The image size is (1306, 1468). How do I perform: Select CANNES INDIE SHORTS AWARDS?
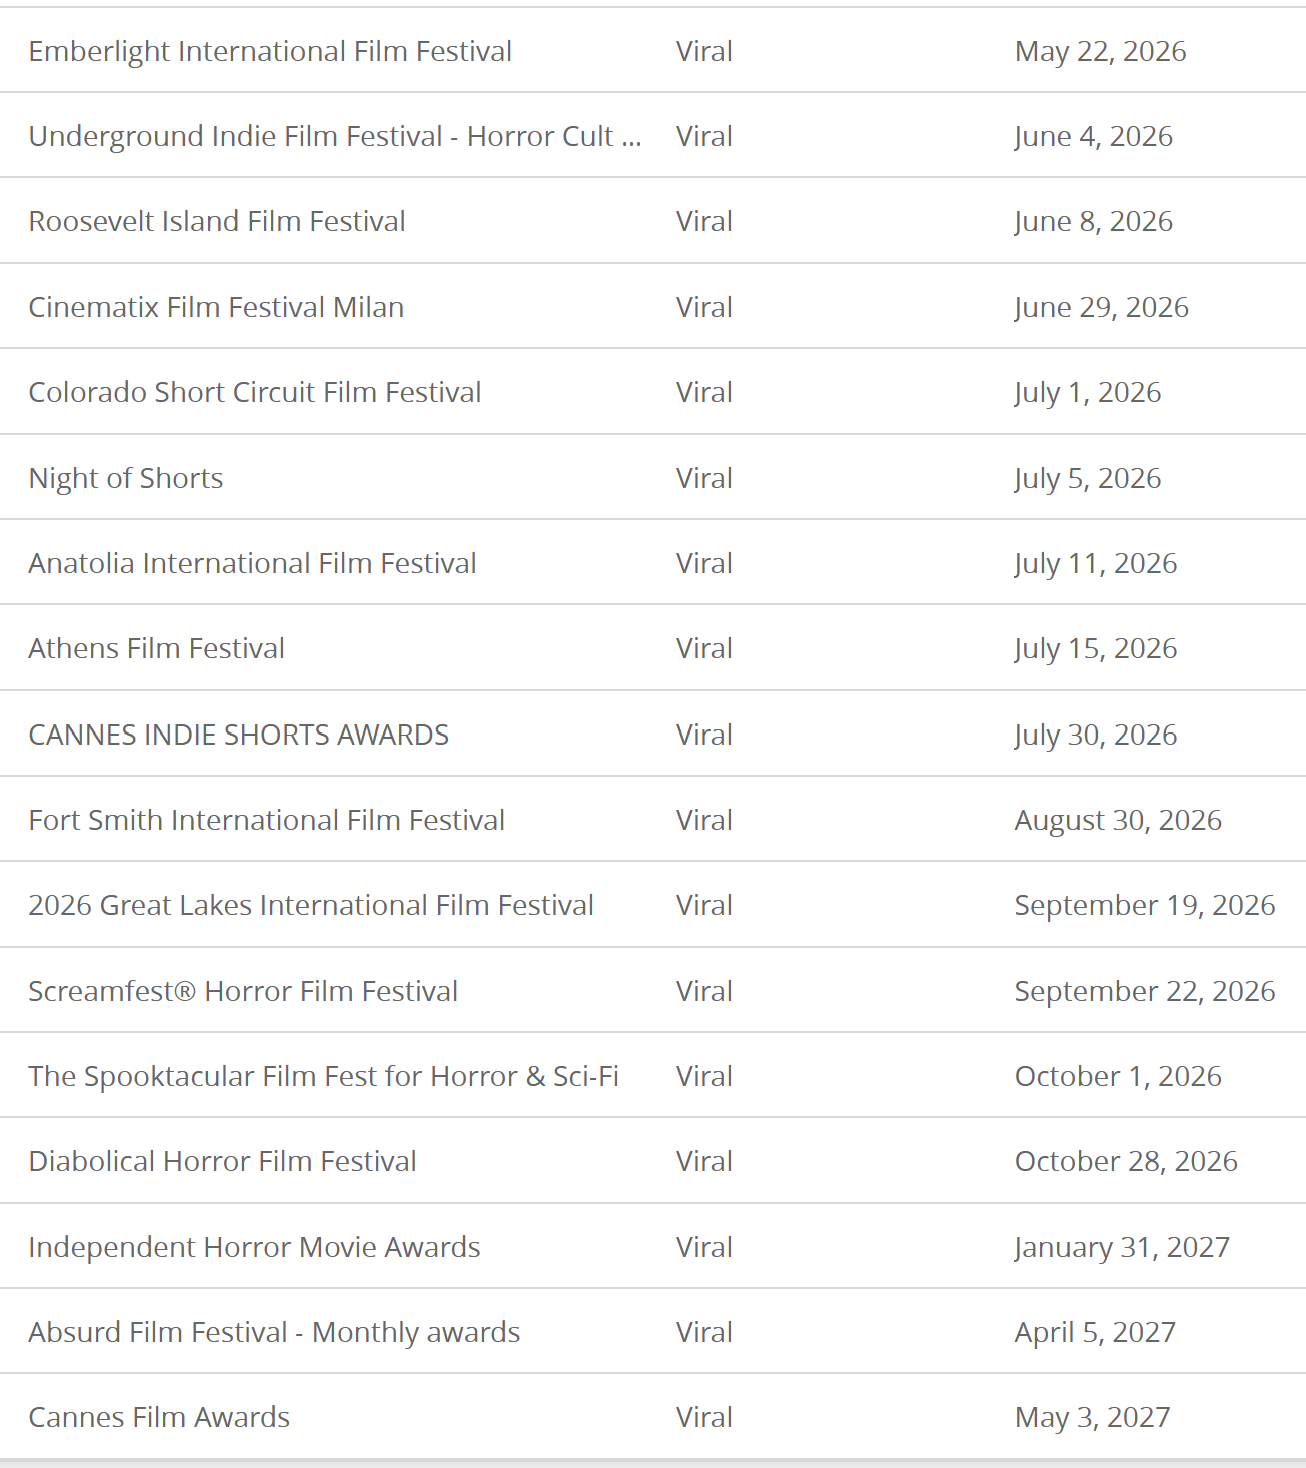point(239,734)
